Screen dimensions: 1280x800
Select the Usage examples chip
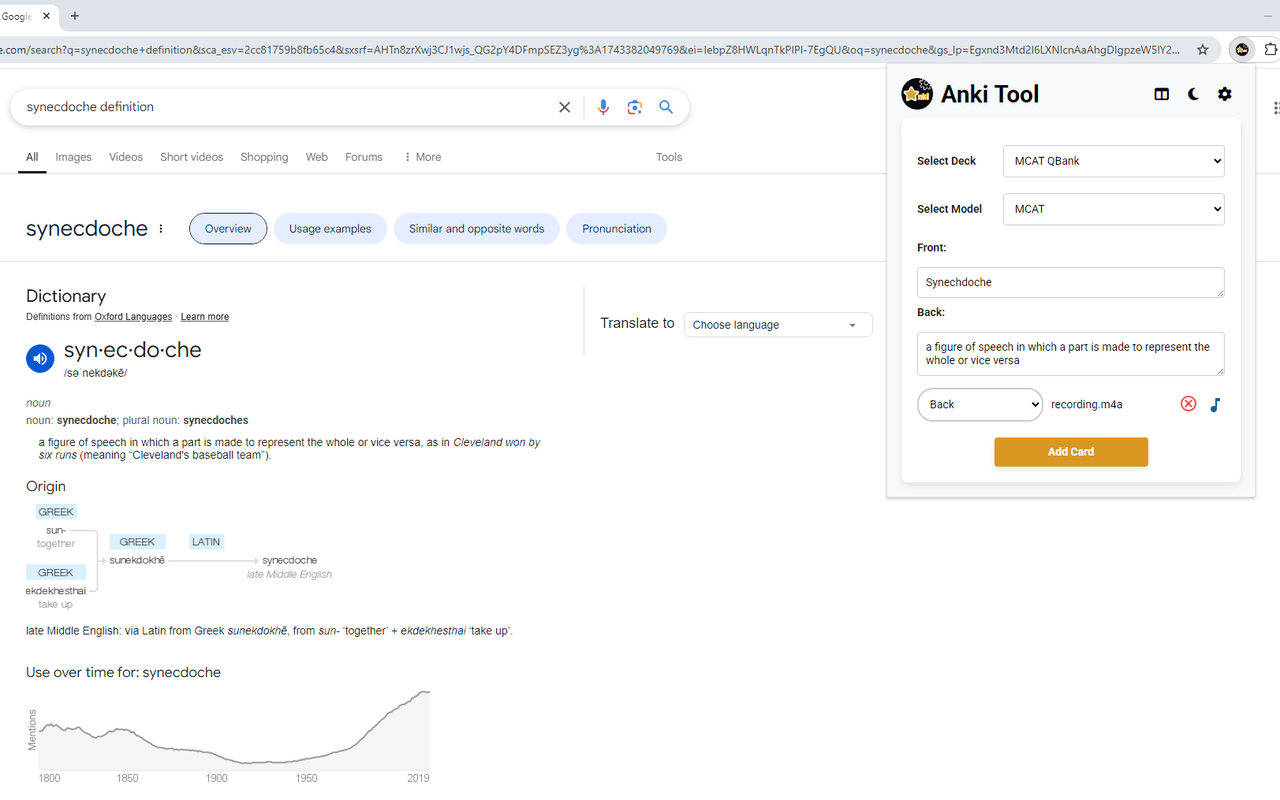click(x=330, y=228)
